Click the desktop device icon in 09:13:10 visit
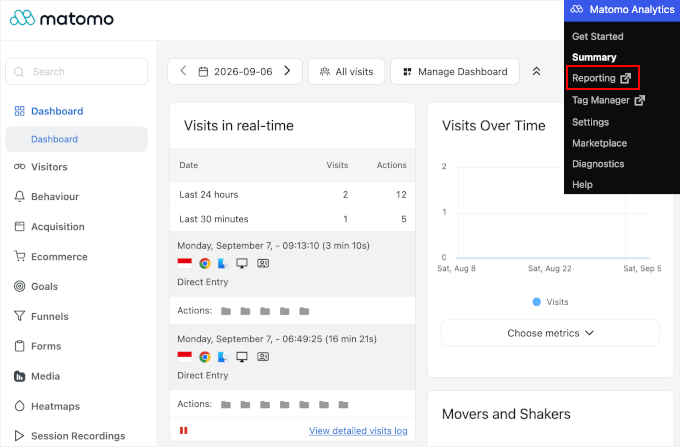 242,263
